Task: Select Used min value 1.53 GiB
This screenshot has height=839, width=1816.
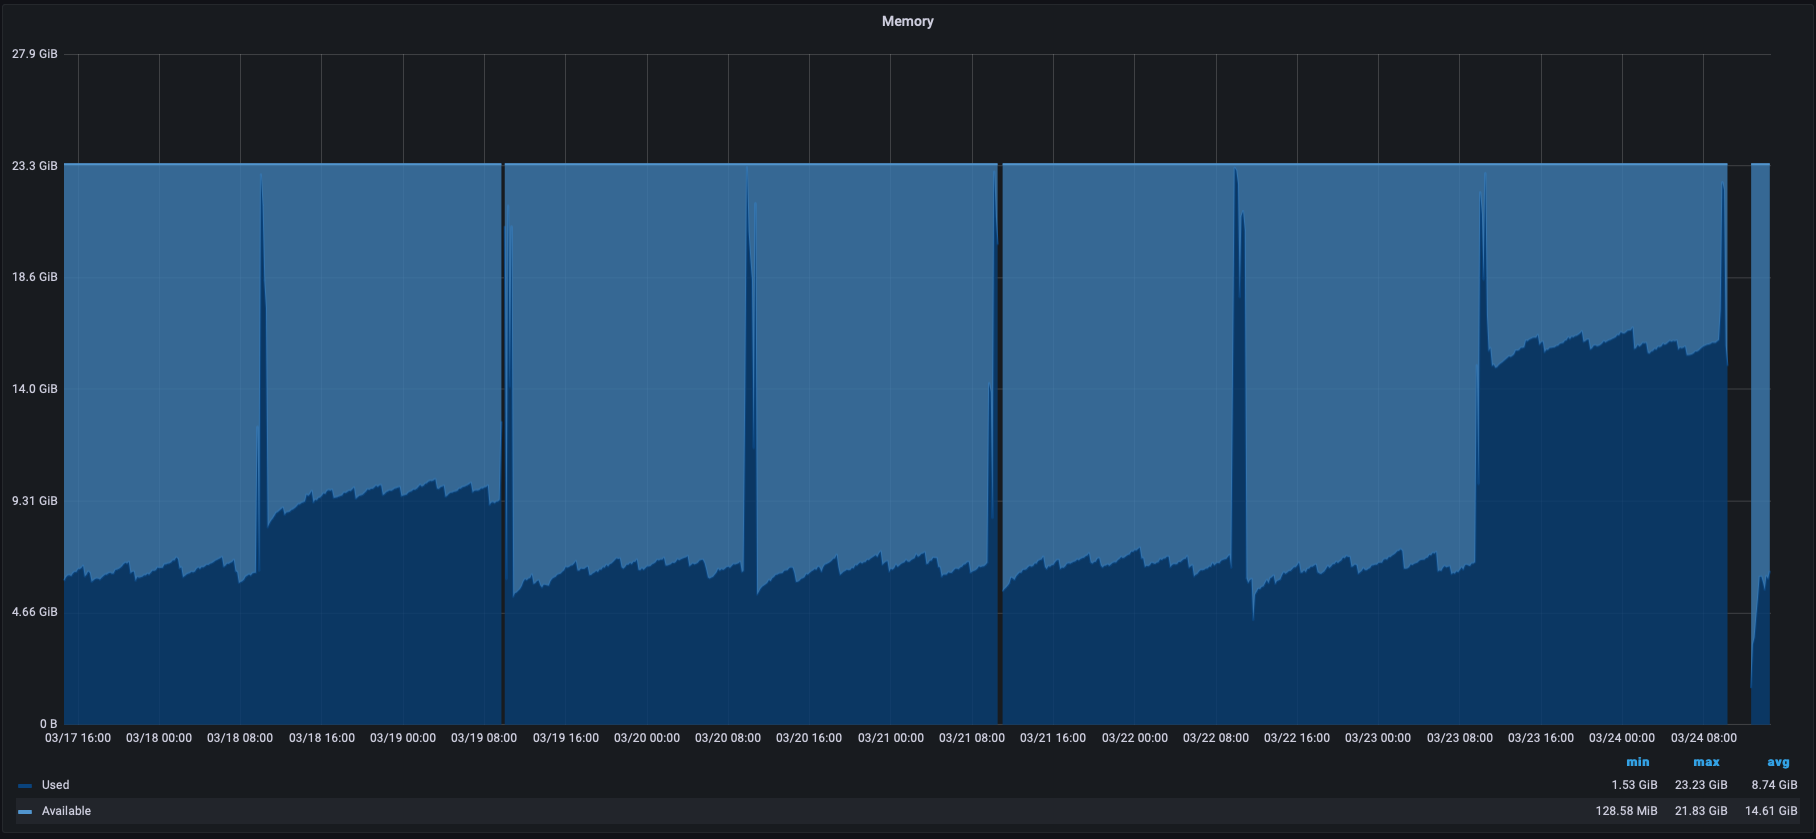Action: click(1634, 785)
